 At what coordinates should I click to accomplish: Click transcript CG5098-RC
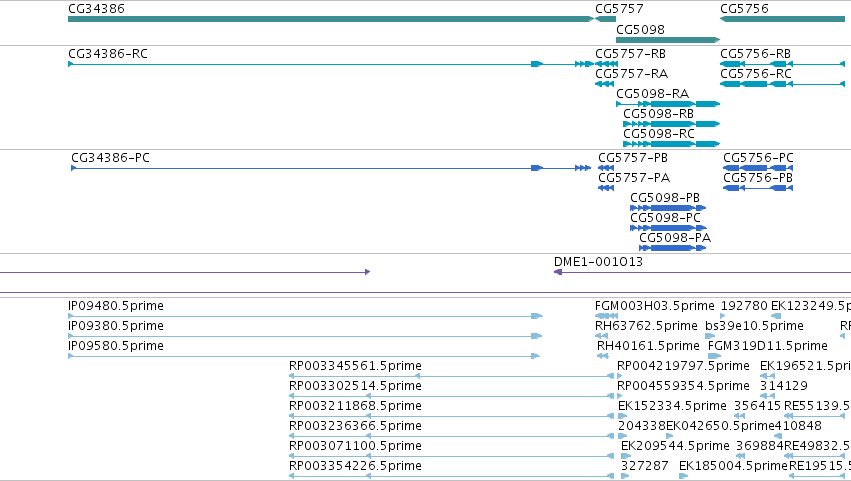point(659,134)
